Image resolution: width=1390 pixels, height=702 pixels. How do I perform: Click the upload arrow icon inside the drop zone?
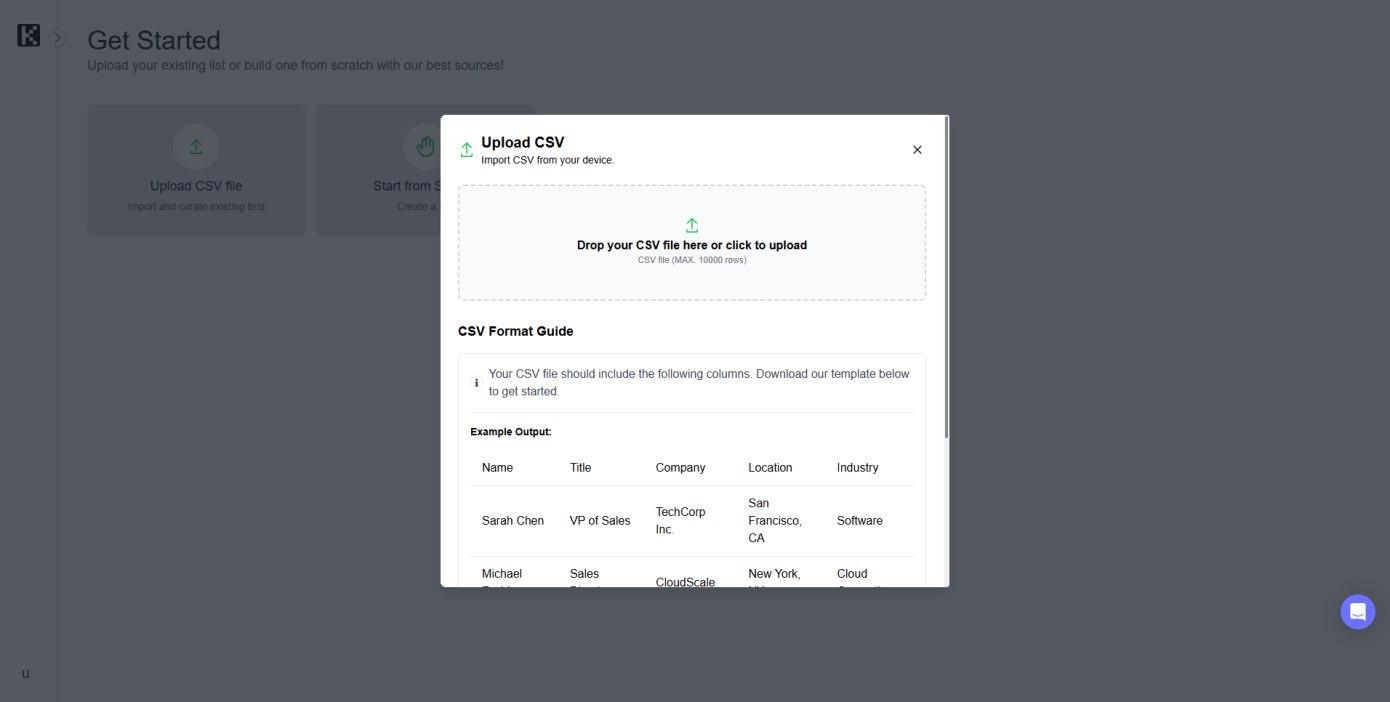692,225
